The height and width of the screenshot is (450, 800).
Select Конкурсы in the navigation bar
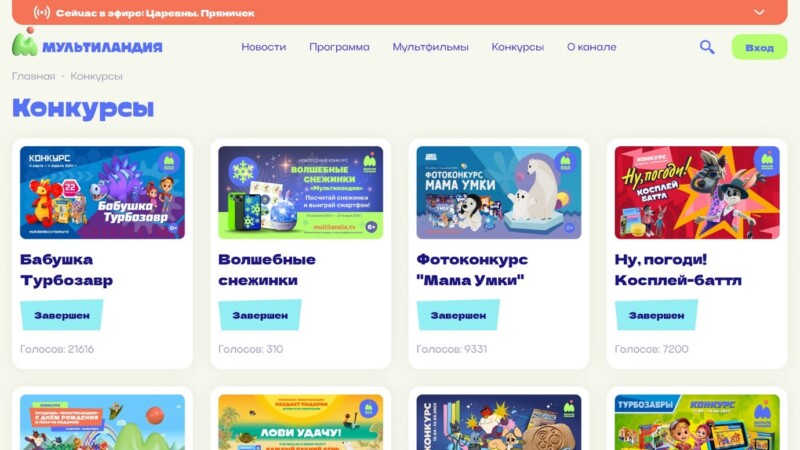pos(517,47)
